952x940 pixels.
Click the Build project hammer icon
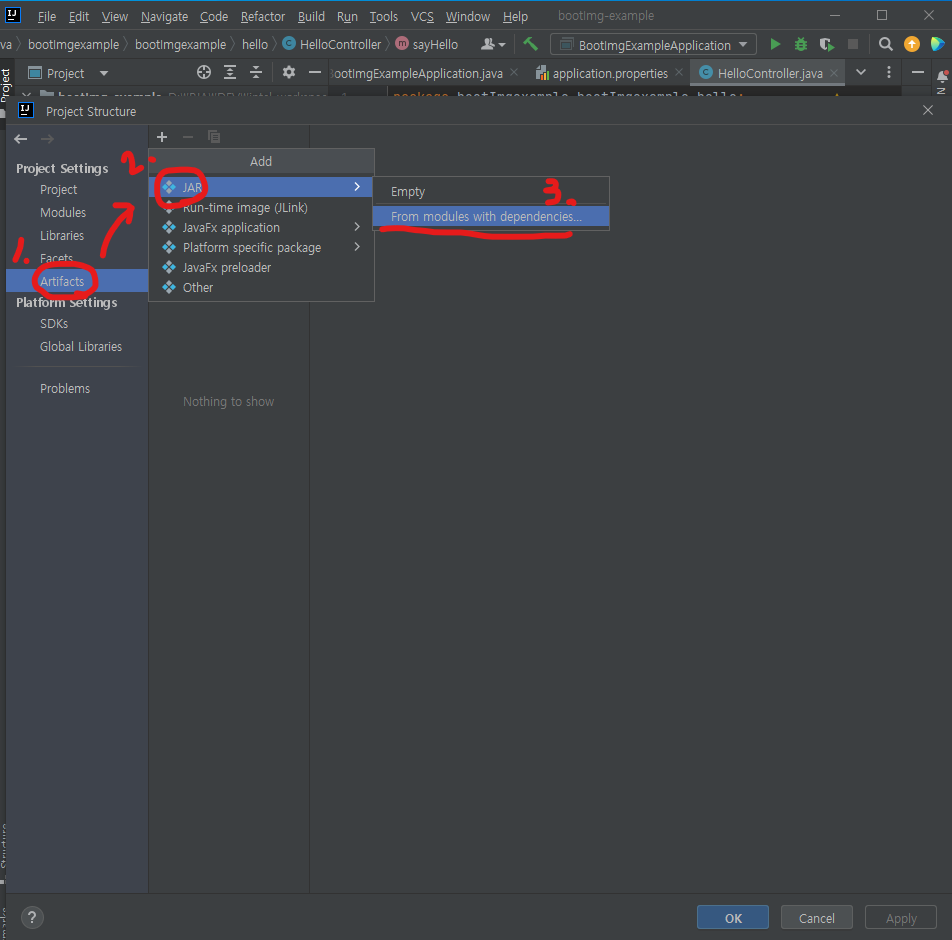tap(531, 44)
